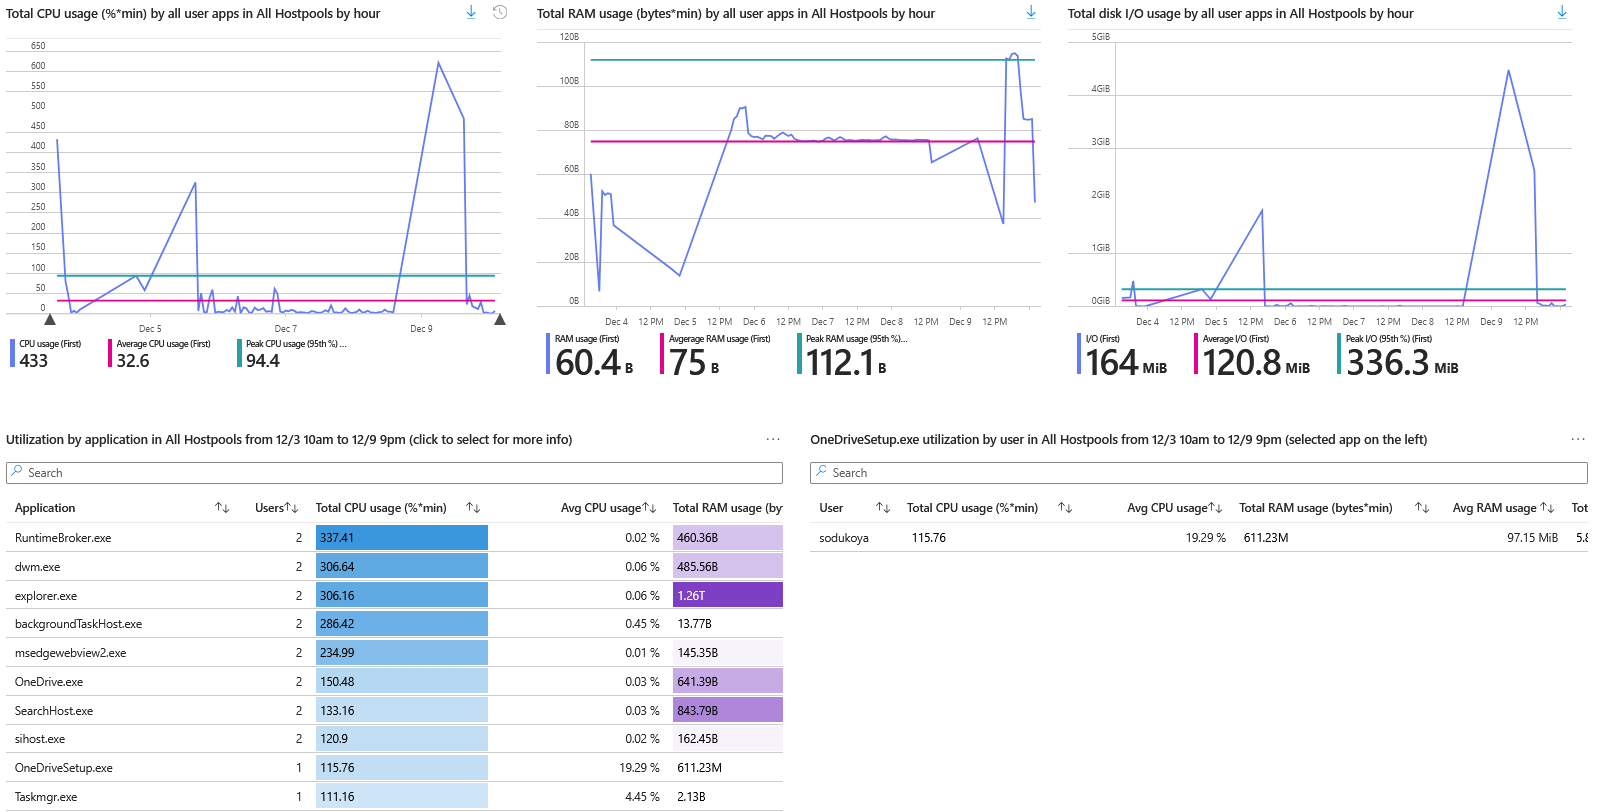Sort the application table by Total CPU usage
Viewport: 1601px width, 812px height.
coord(473,508)
